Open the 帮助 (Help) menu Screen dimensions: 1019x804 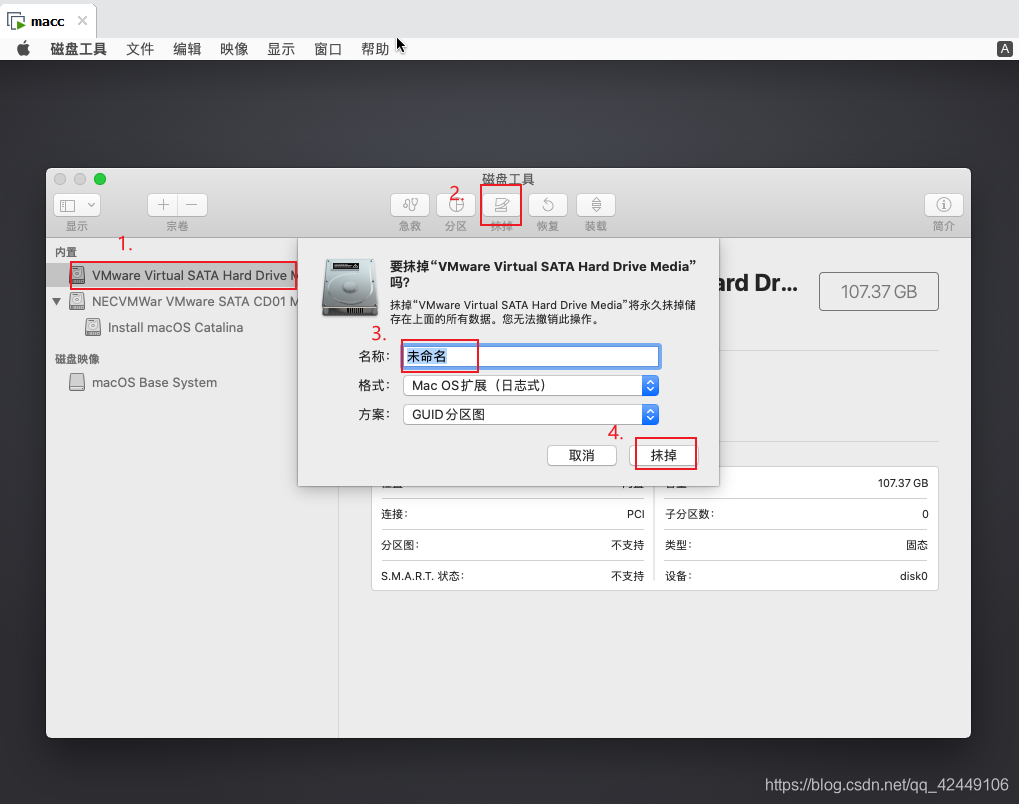tap(375, 49)
